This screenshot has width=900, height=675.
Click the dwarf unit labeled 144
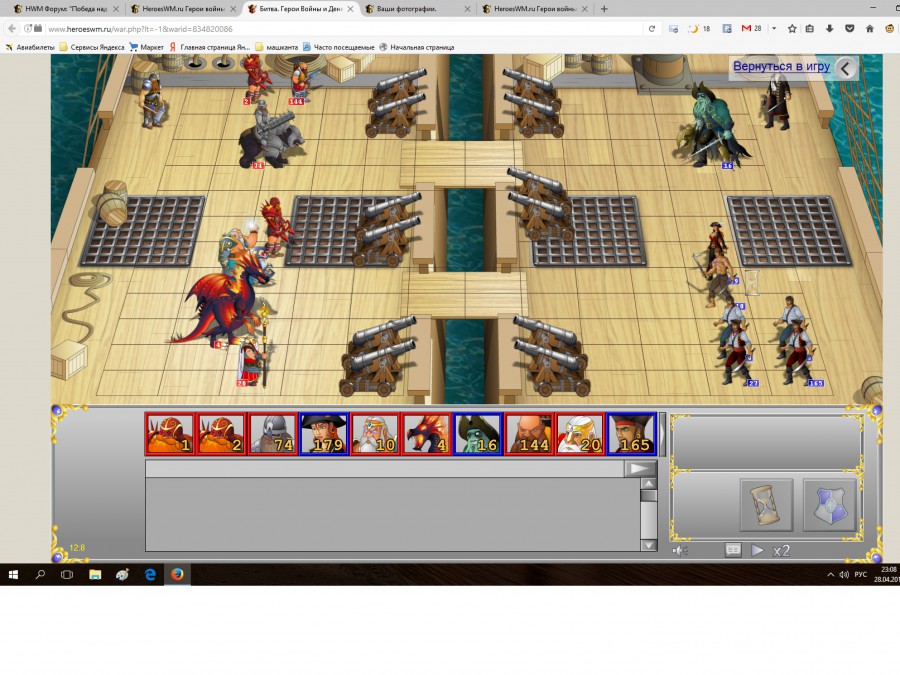[x=300, y=80]
